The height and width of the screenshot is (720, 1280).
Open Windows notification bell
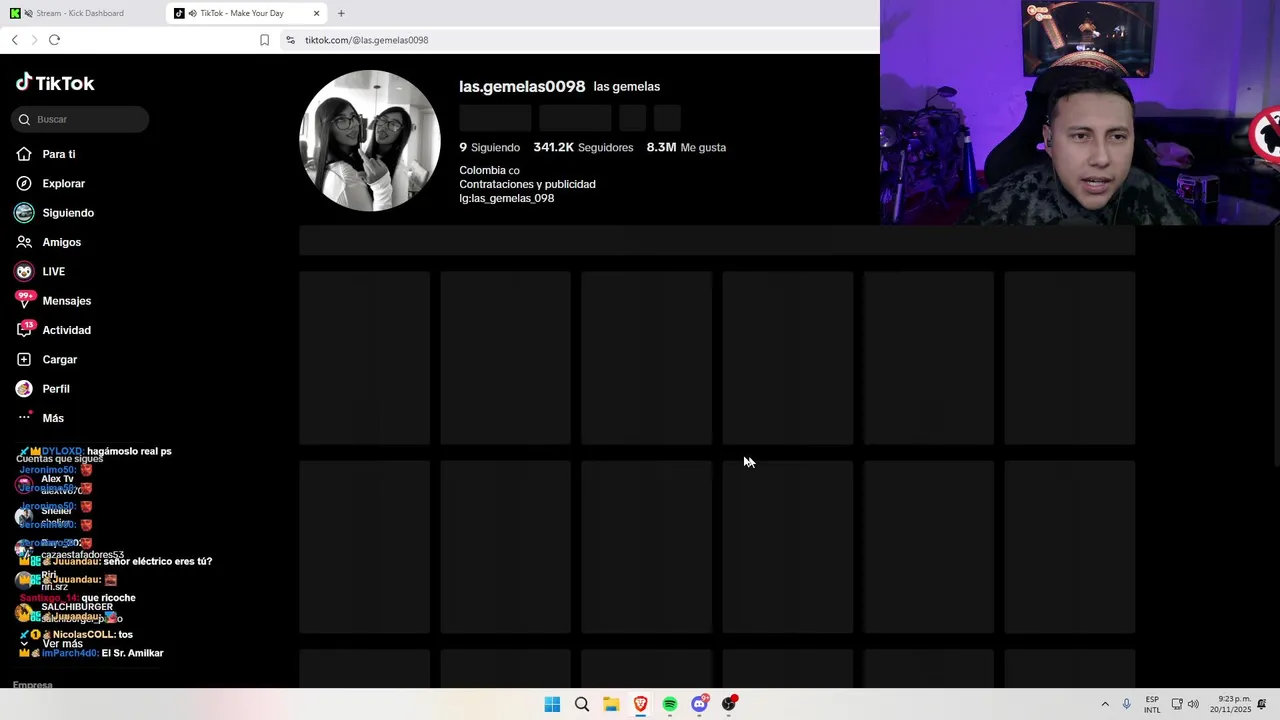pos(1262,704)
